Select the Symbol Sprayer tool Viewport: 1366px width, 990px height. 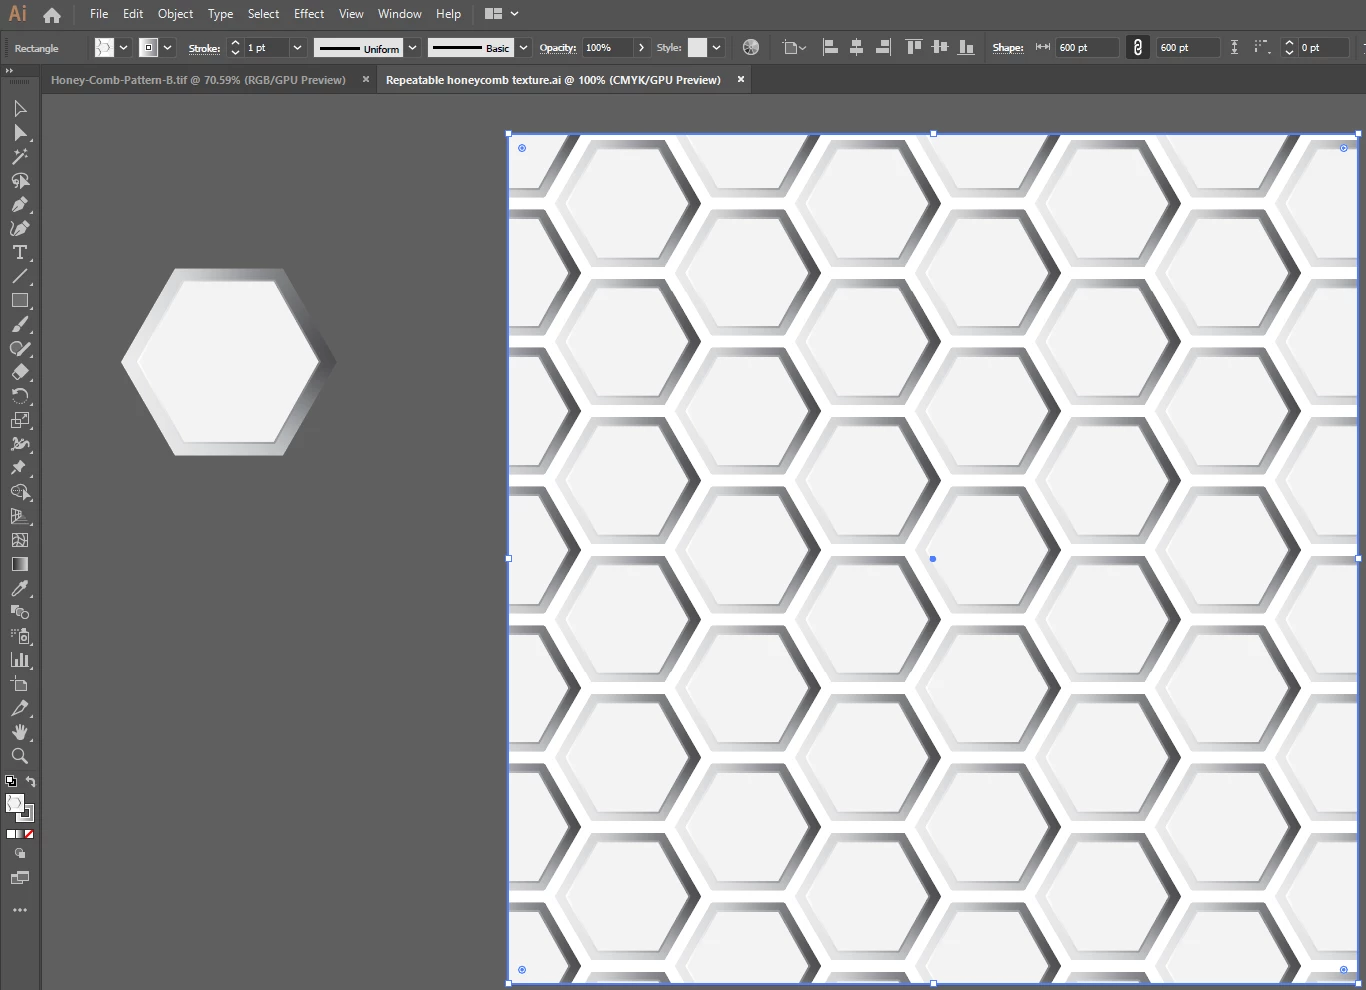coord(19,636)
